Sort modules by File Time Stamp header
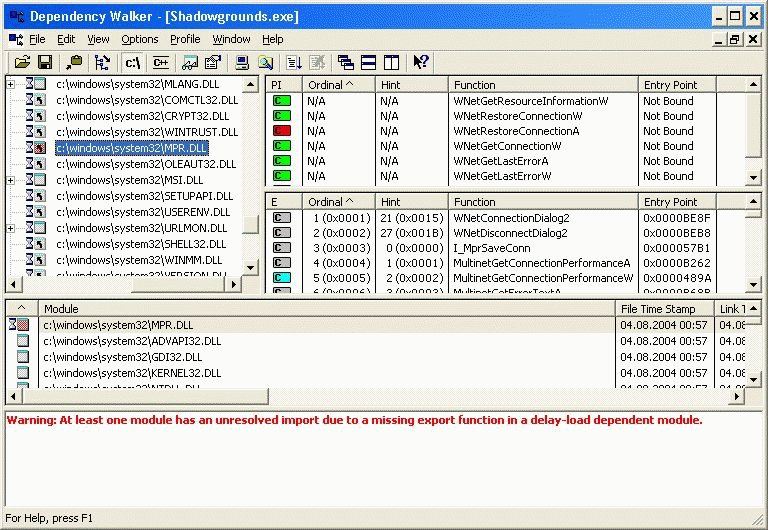This screenshot has width=768, height=530. pyautogui.click(x=665, y=309)
